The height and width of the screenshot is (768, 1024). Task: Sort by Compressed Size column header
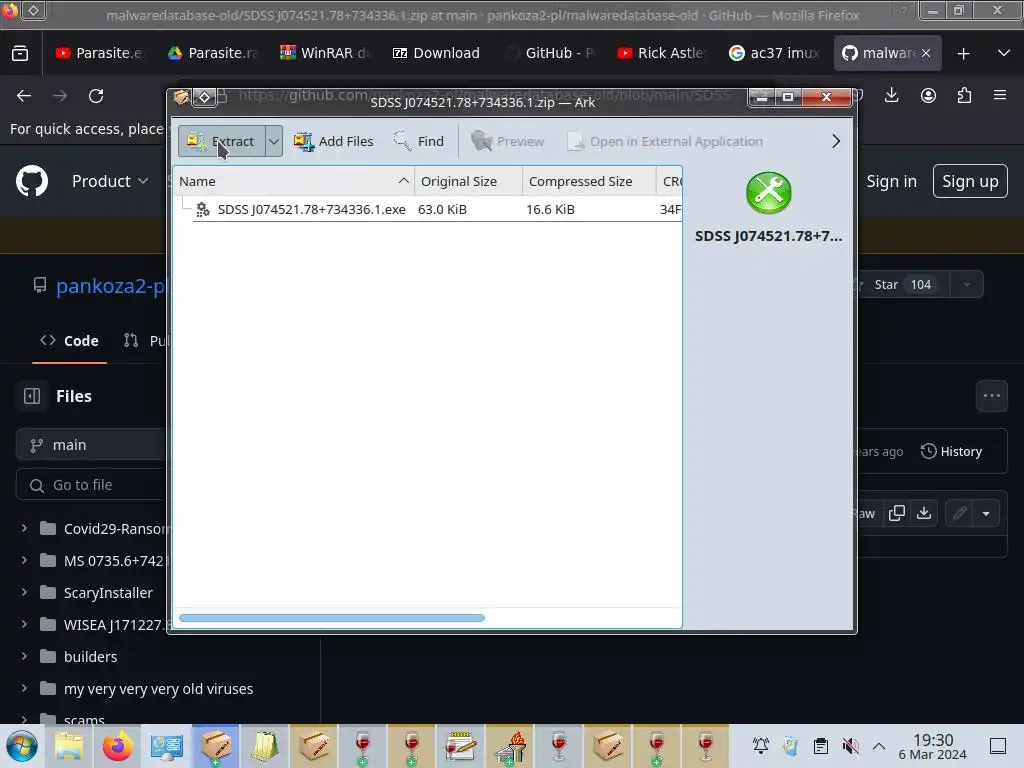click(x=589, y=182)
